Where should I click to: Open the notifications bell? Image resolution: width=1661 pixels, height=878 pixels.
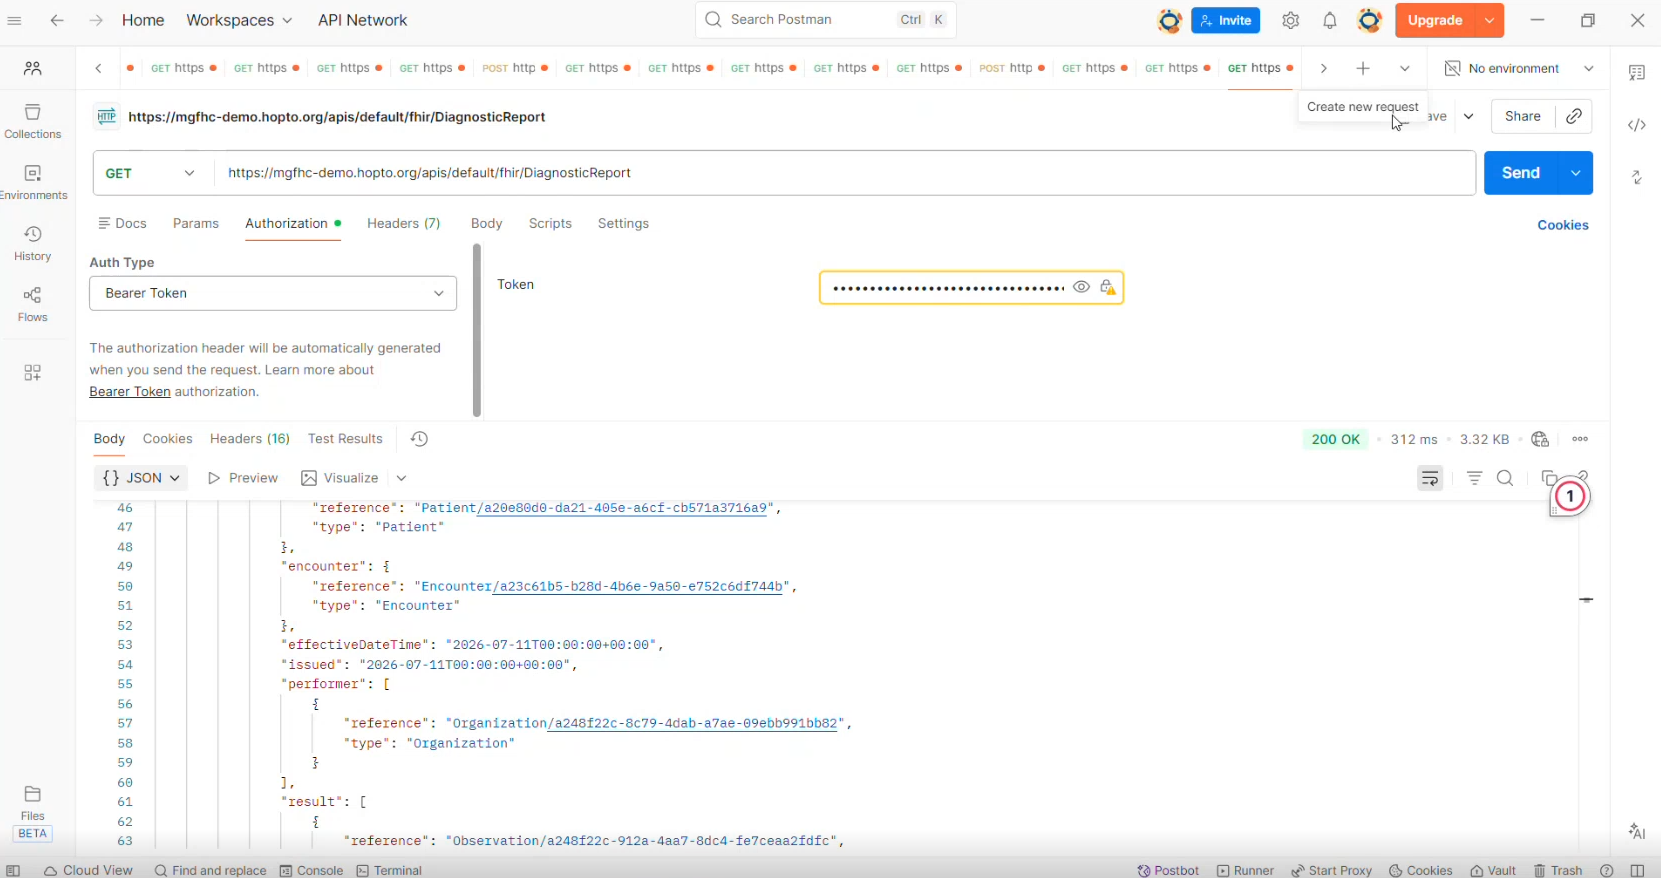click(1330, 20)
